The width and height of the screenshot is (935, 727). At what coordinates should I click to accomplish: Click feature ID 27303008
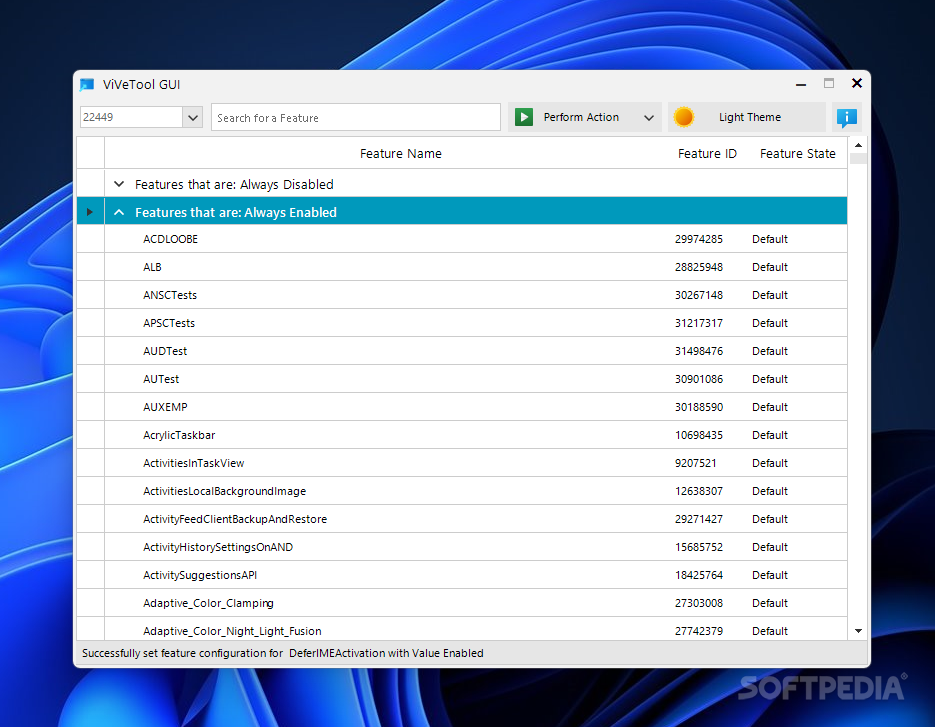point(698,604)
